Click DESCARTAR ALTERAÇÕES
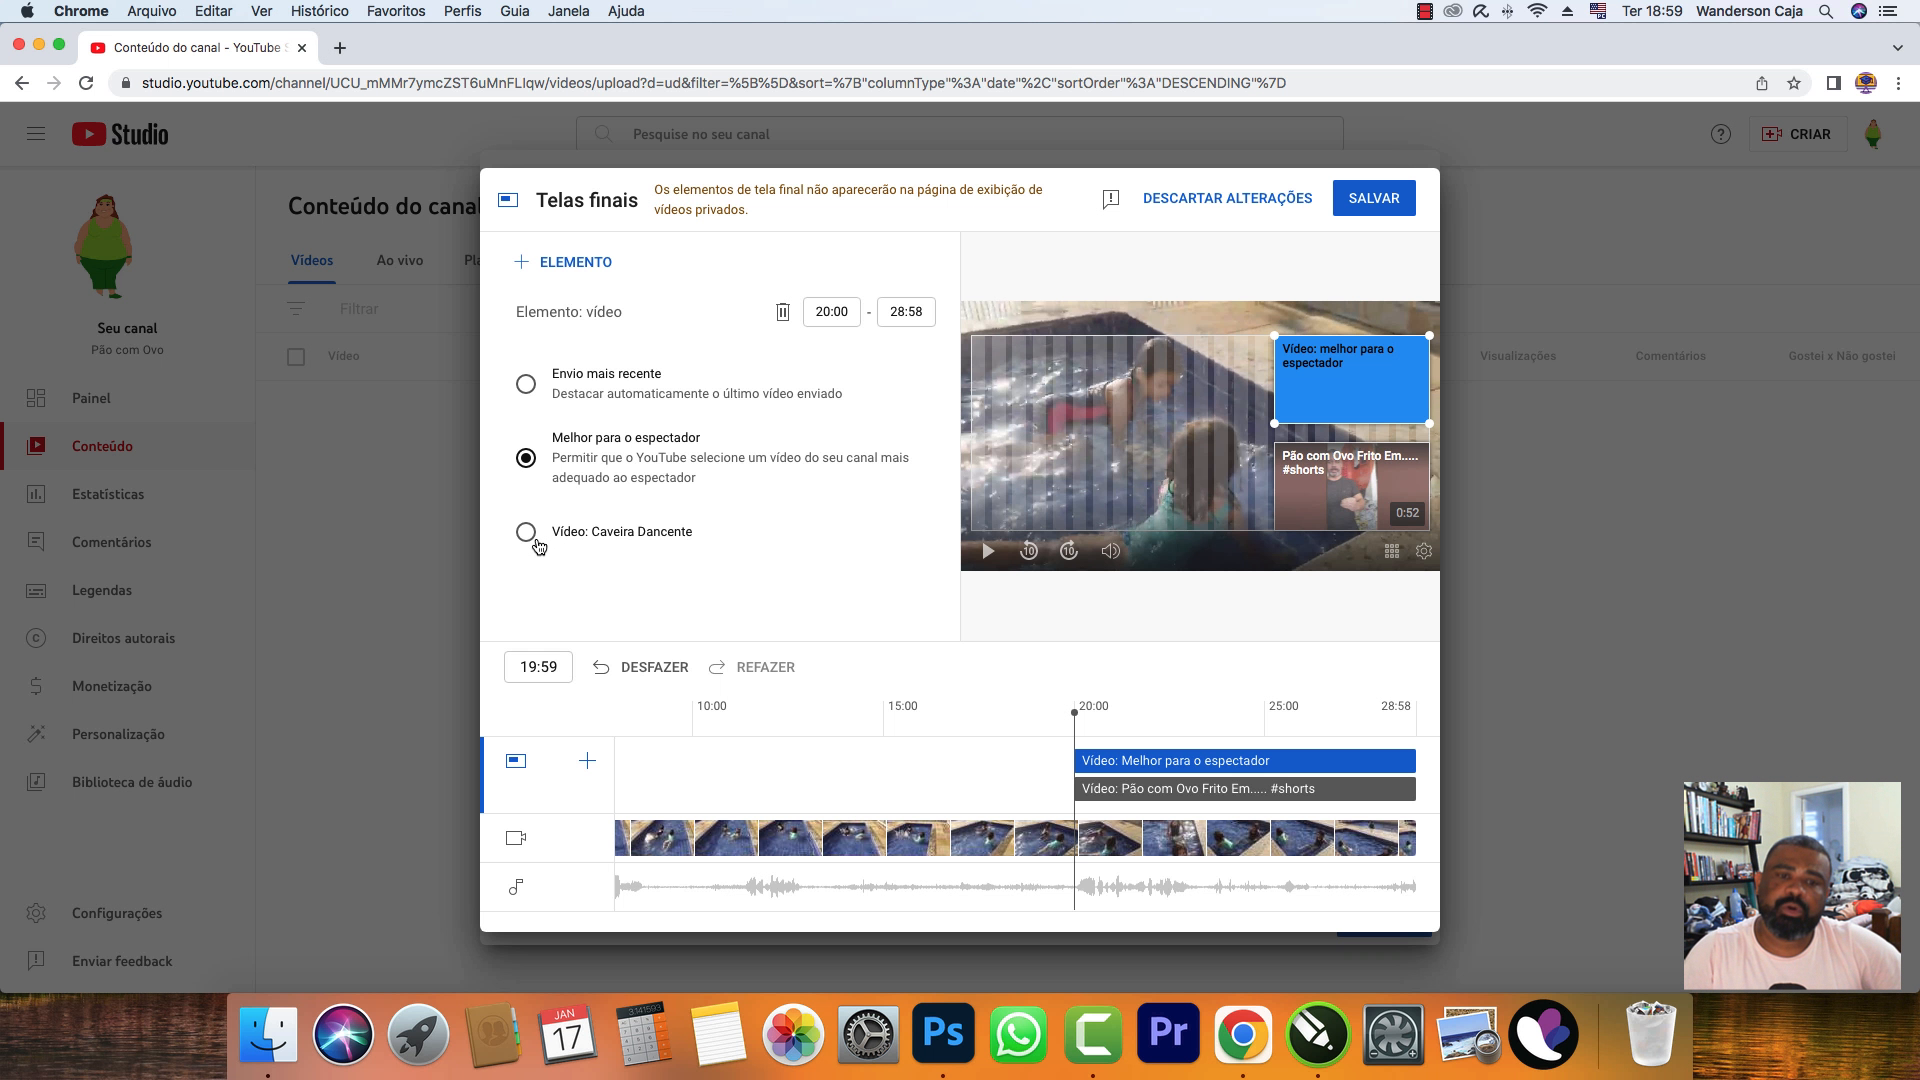The image size is (1920, 1080). pyautogui.click(x=1227, y=198)
